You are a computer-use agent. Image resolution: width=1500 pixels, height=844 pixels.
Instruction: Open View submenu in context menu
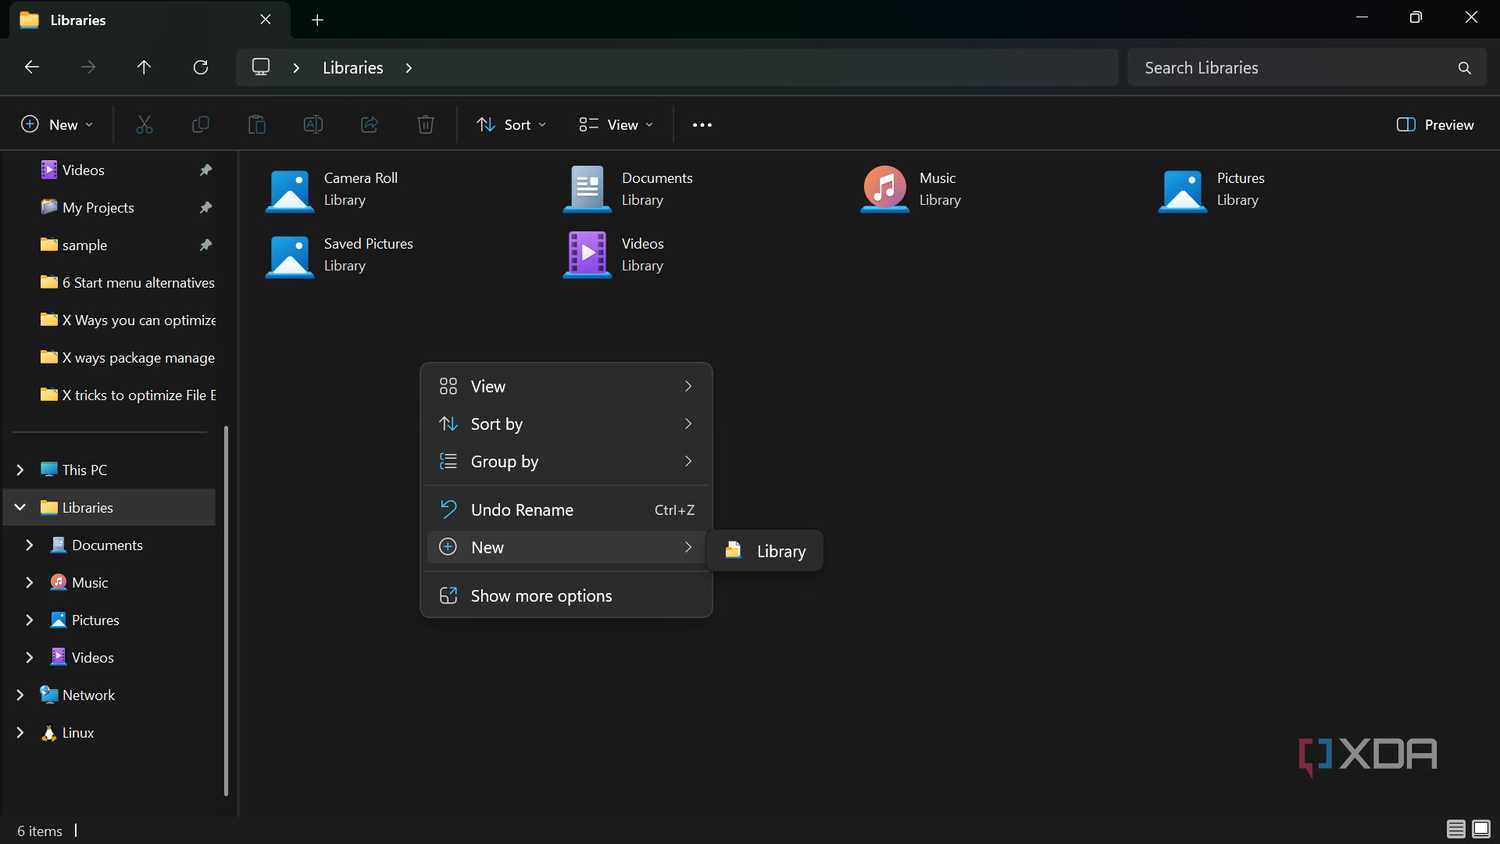tap(566, 386)
